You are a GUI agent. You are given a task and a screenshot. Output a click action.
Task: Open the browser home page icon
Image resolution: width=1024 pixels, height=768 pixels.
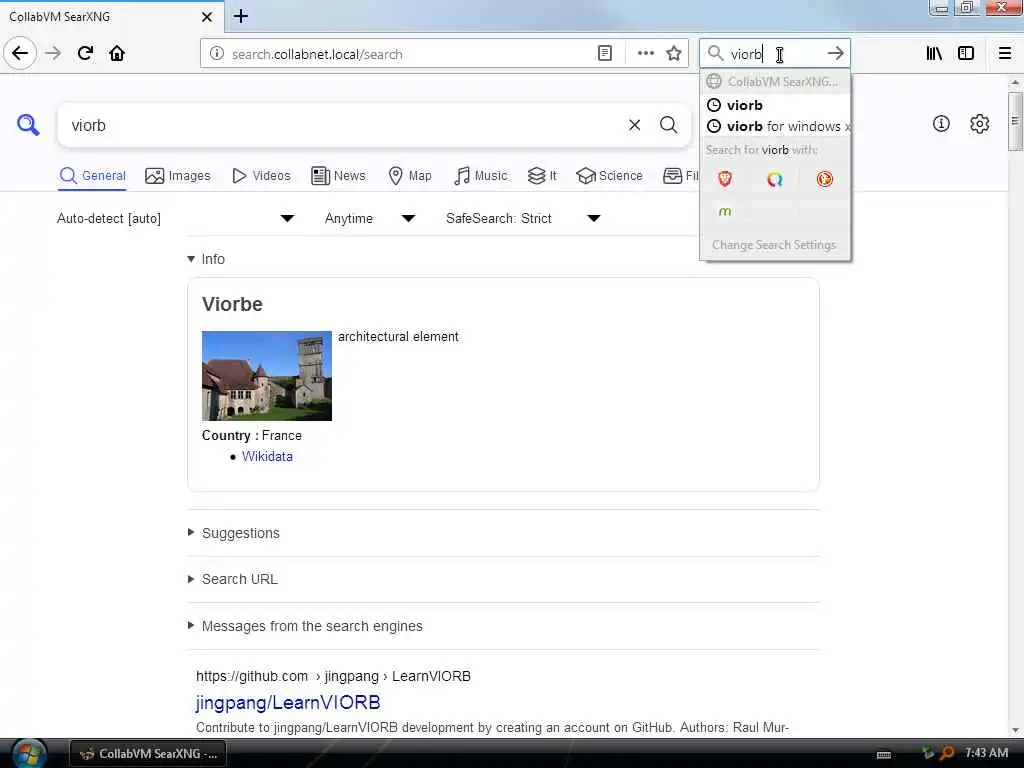(x=117, y=53)
